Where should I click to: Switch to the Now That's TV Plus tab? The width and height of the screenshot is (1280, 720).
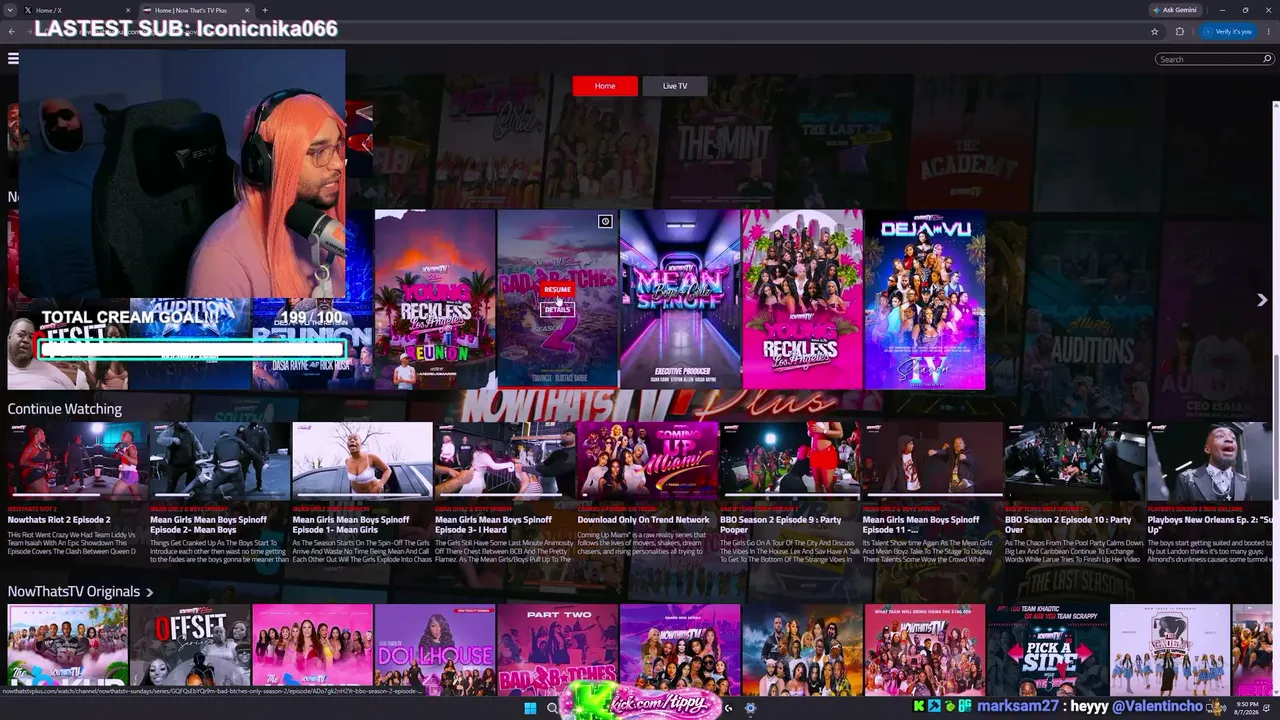pyautogui.click(x=195, y=10)
